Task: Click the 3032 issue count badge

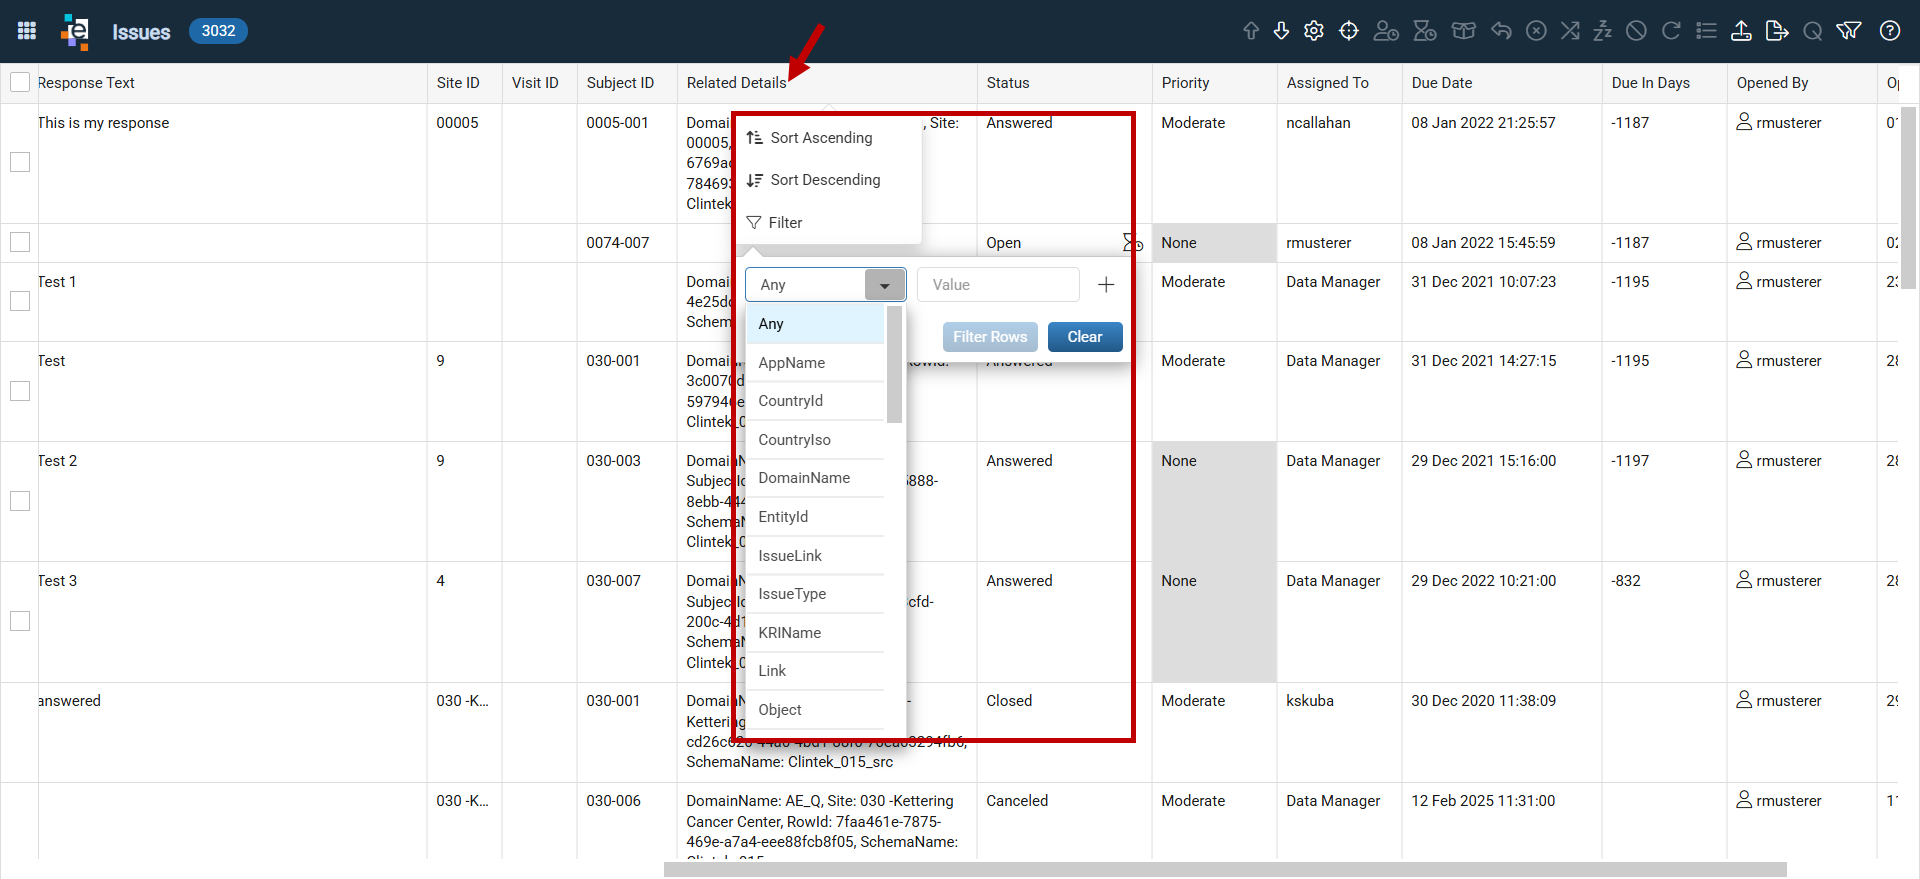Action: (218, 31)
